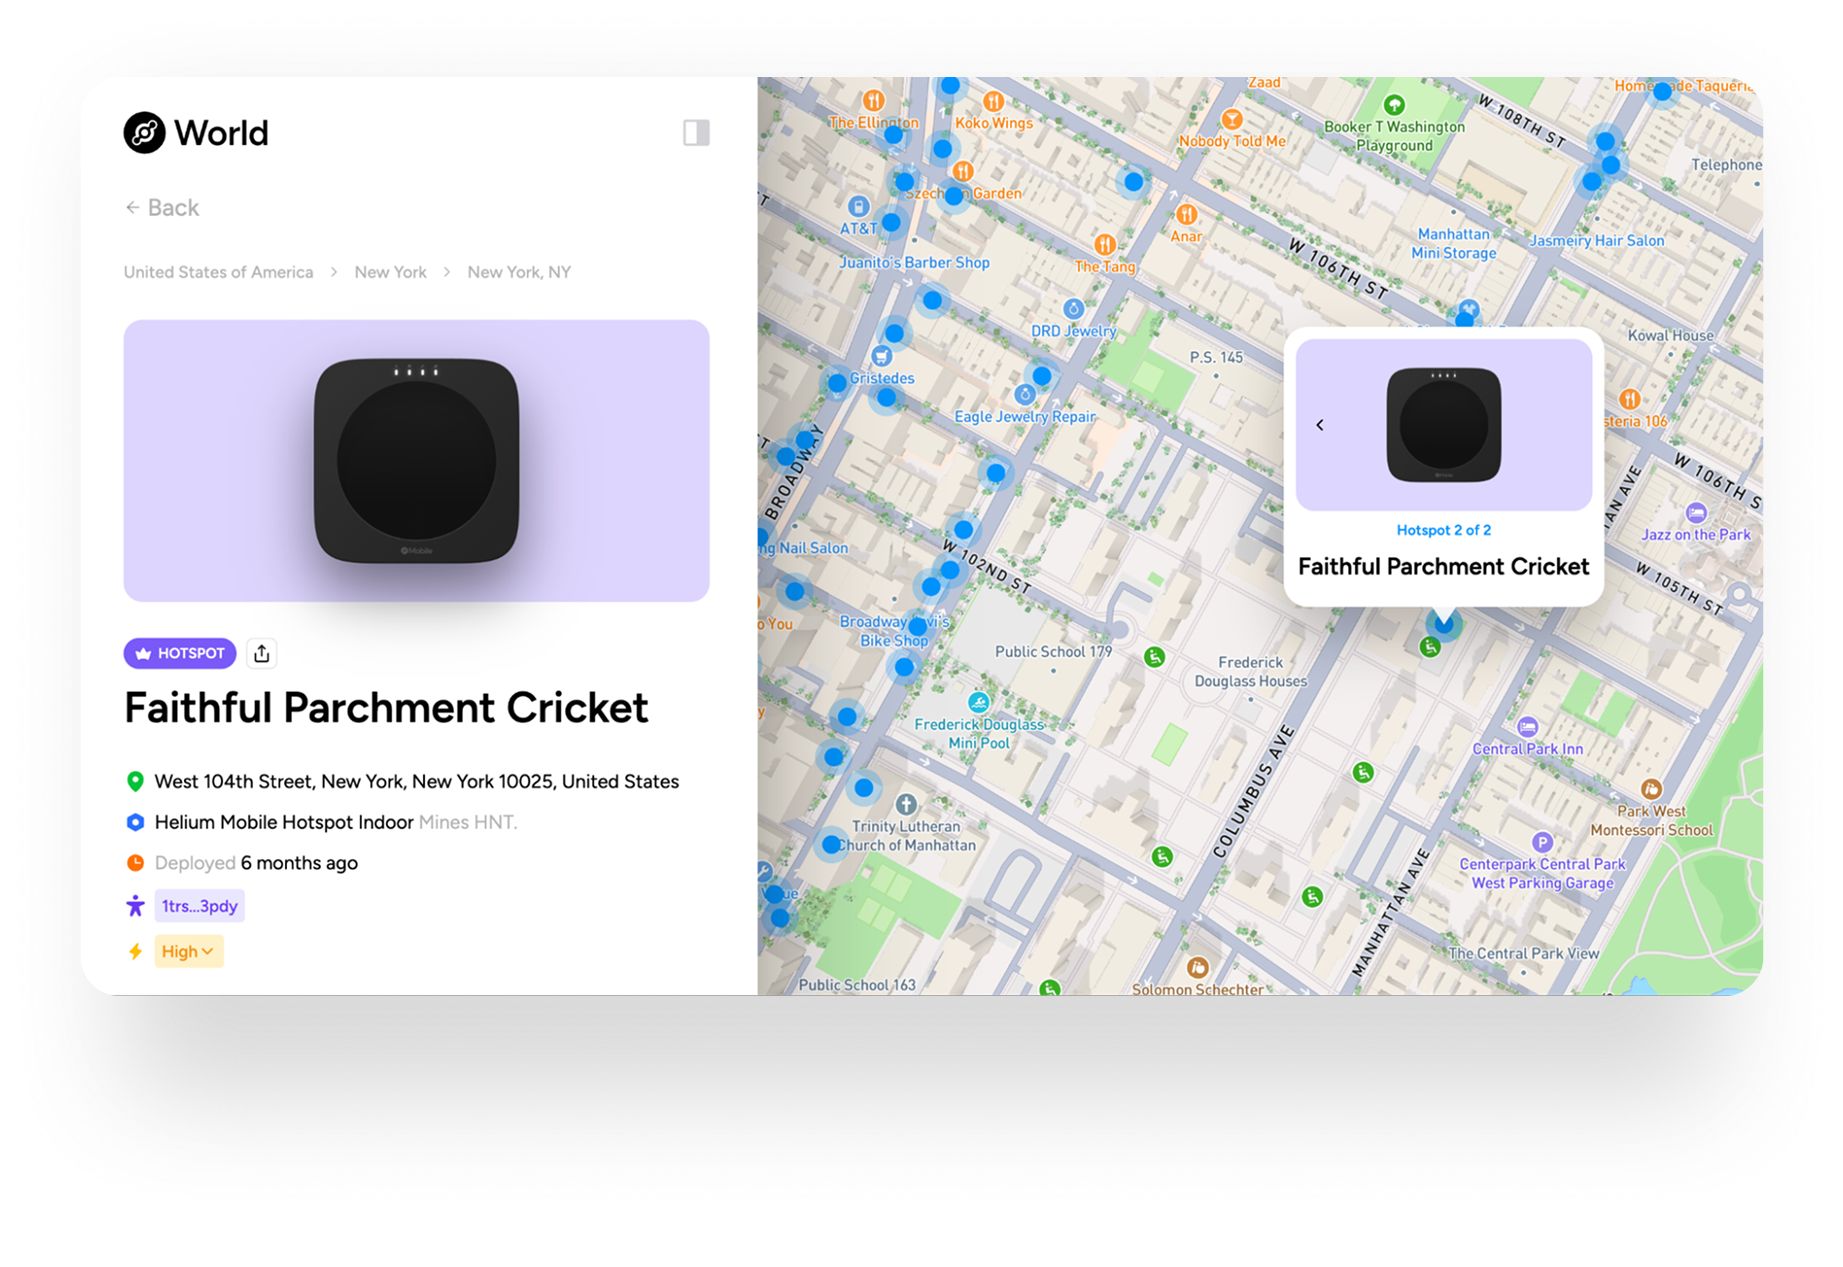
Task: Click Frederick Douglass Mini Pool swimming icon
Action: (x=979, y=701)
